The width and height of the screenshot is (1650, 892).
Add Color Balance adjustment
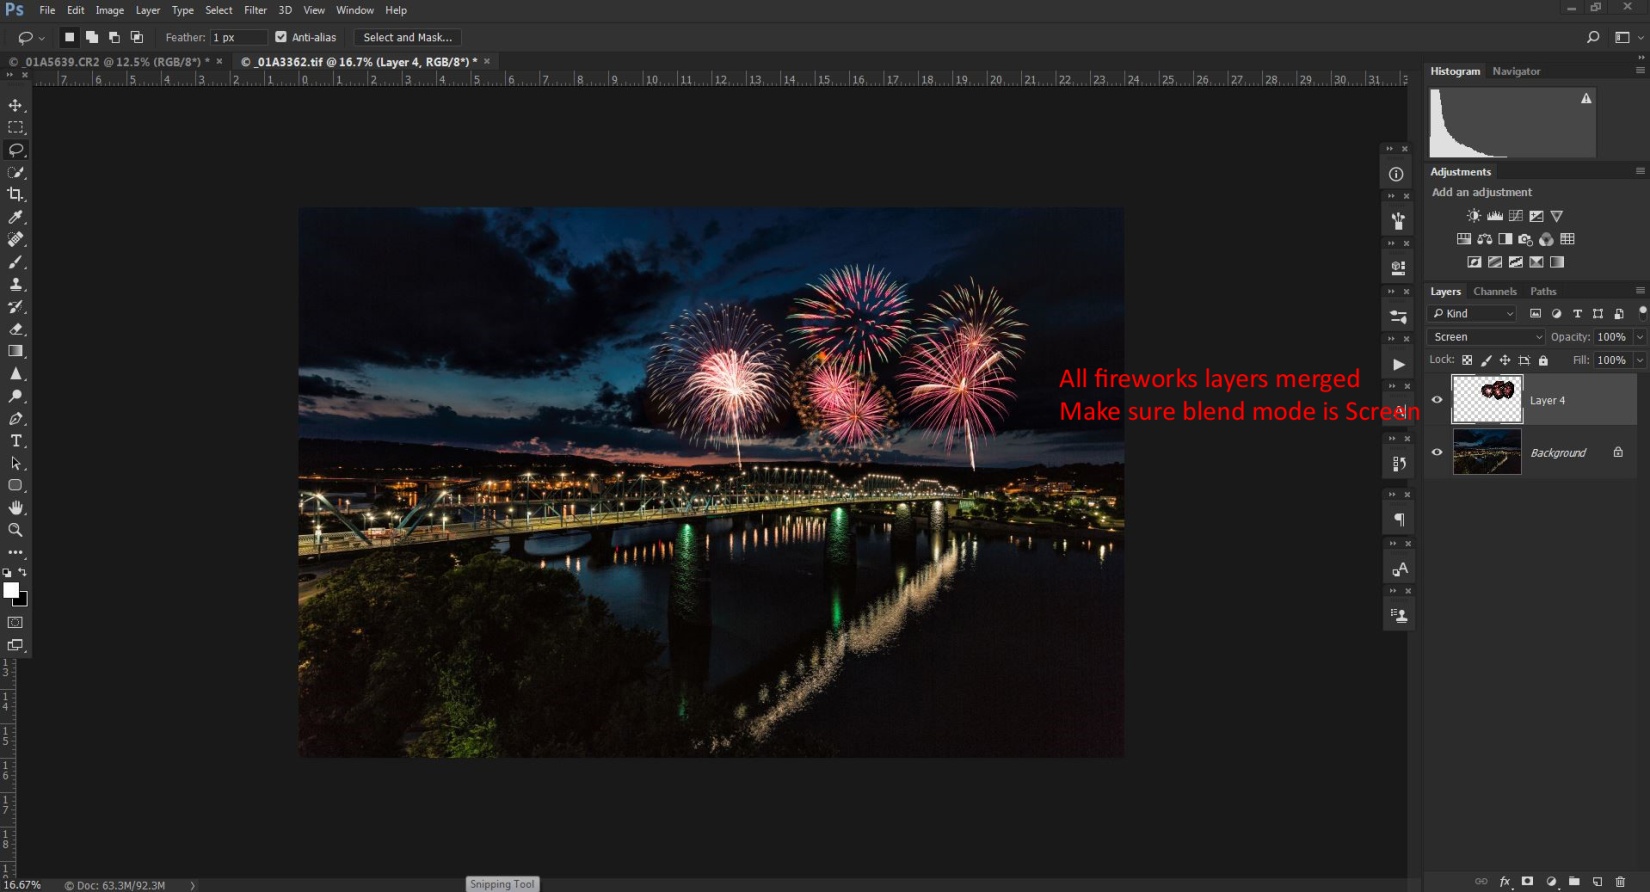click(x=1485, y=239)
